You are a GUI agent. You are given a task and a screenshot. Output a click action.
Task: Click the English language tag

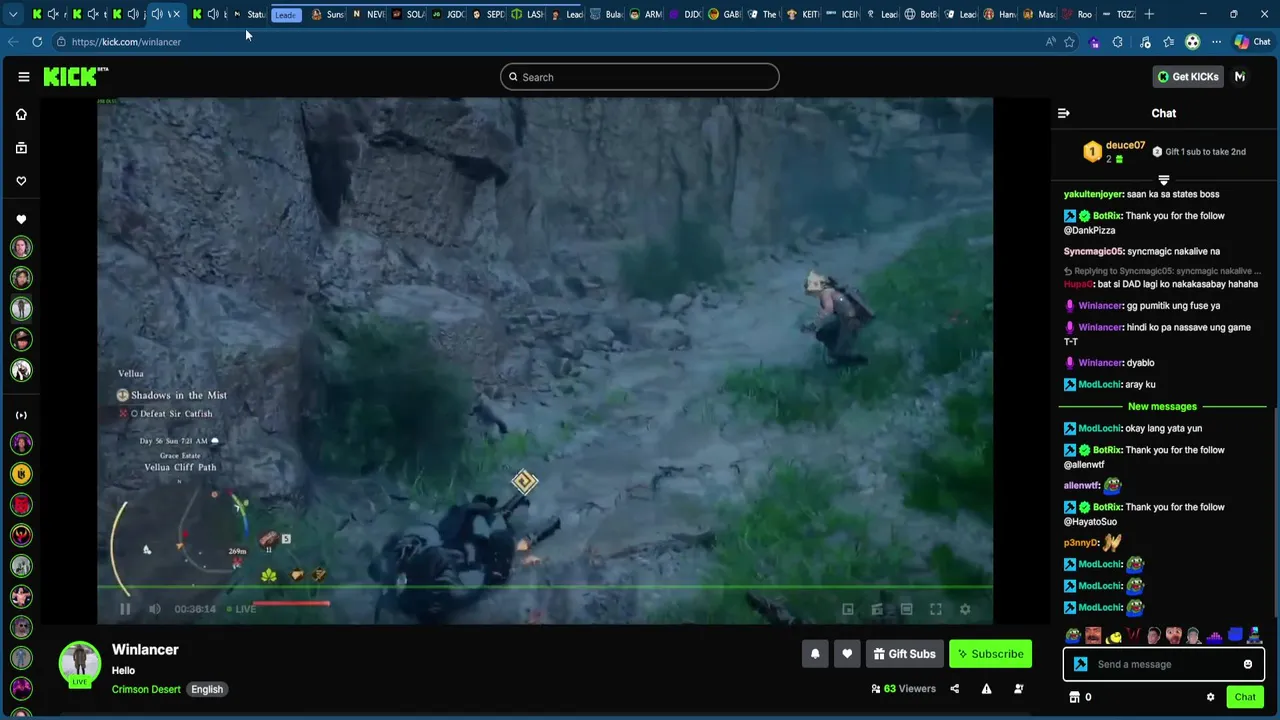207,689
